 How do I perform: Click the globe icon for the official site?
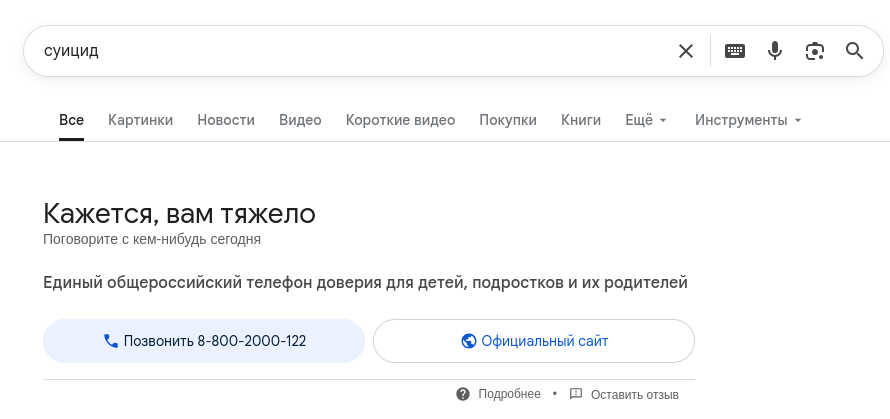point(468,341)
